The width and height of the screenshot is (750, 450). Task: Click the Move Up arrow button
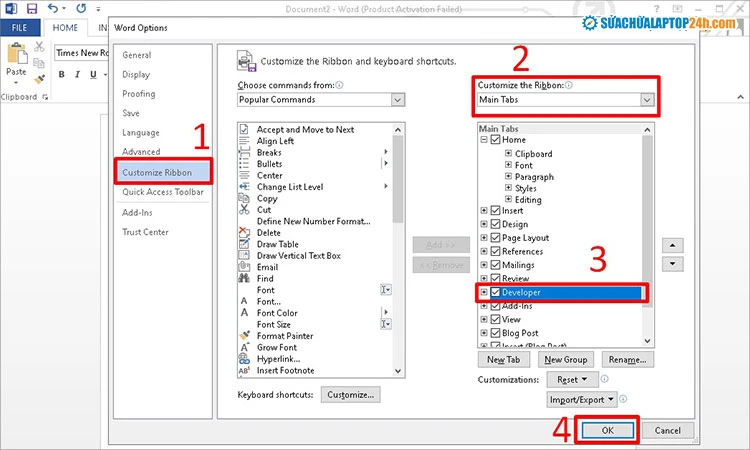click(x=674, y=245)
